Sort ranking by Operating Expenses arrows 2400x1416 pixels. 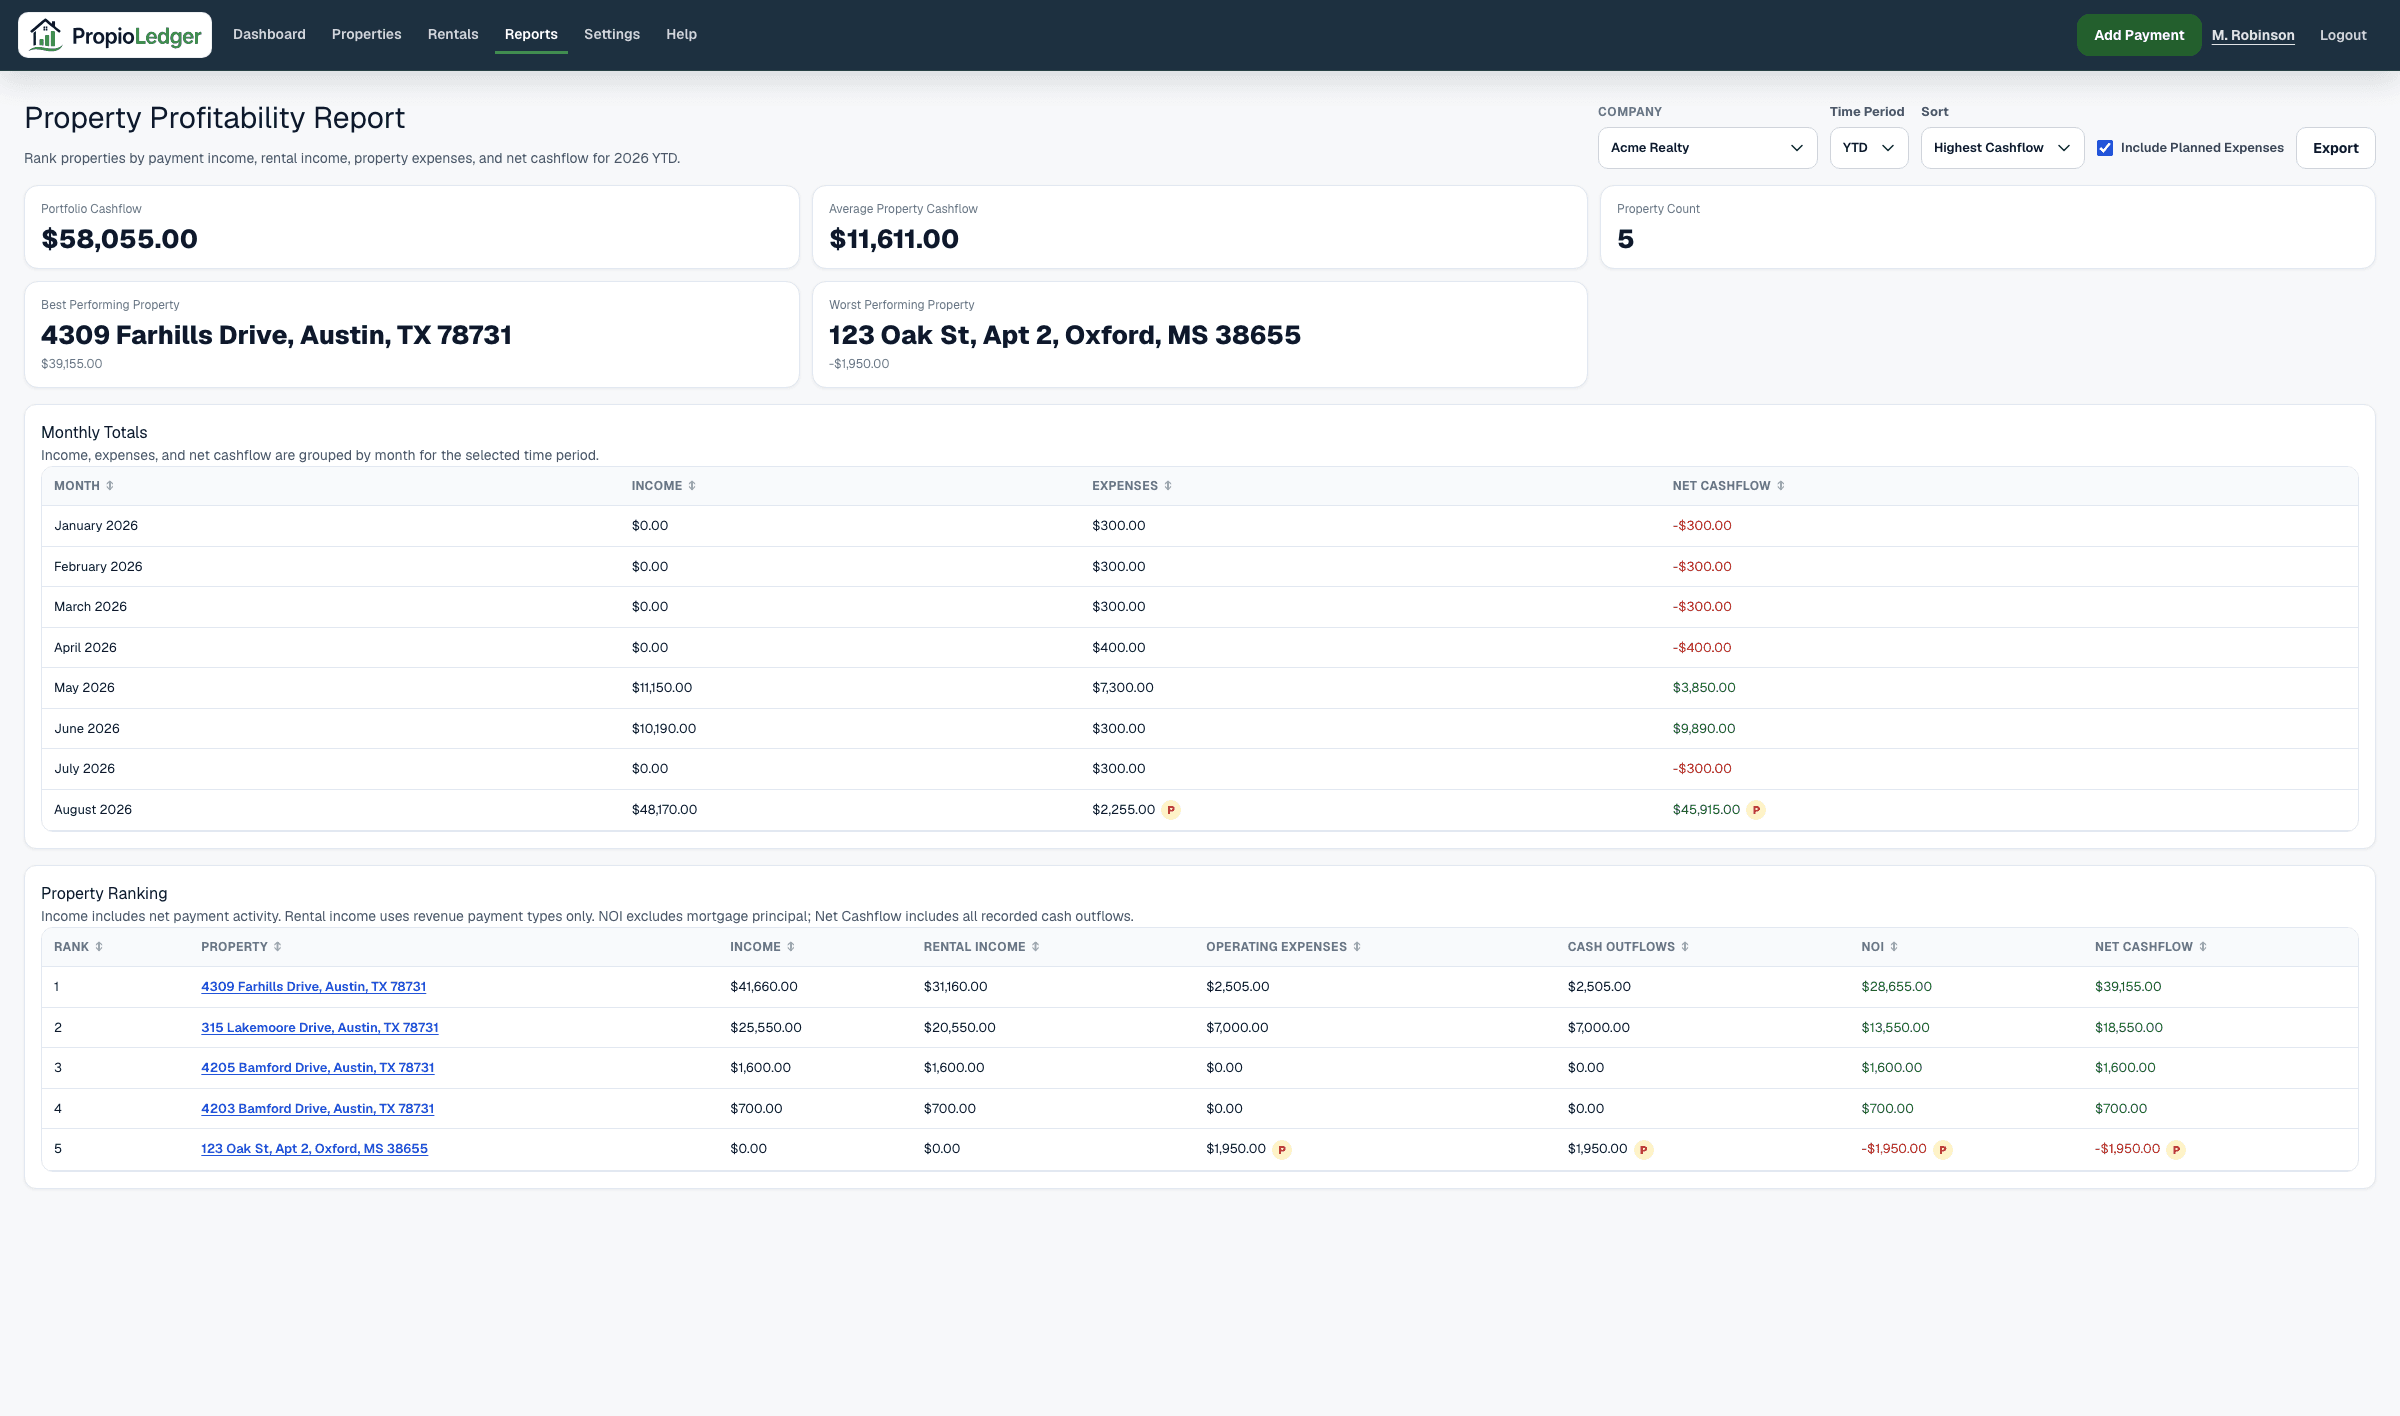[1357, 947]
